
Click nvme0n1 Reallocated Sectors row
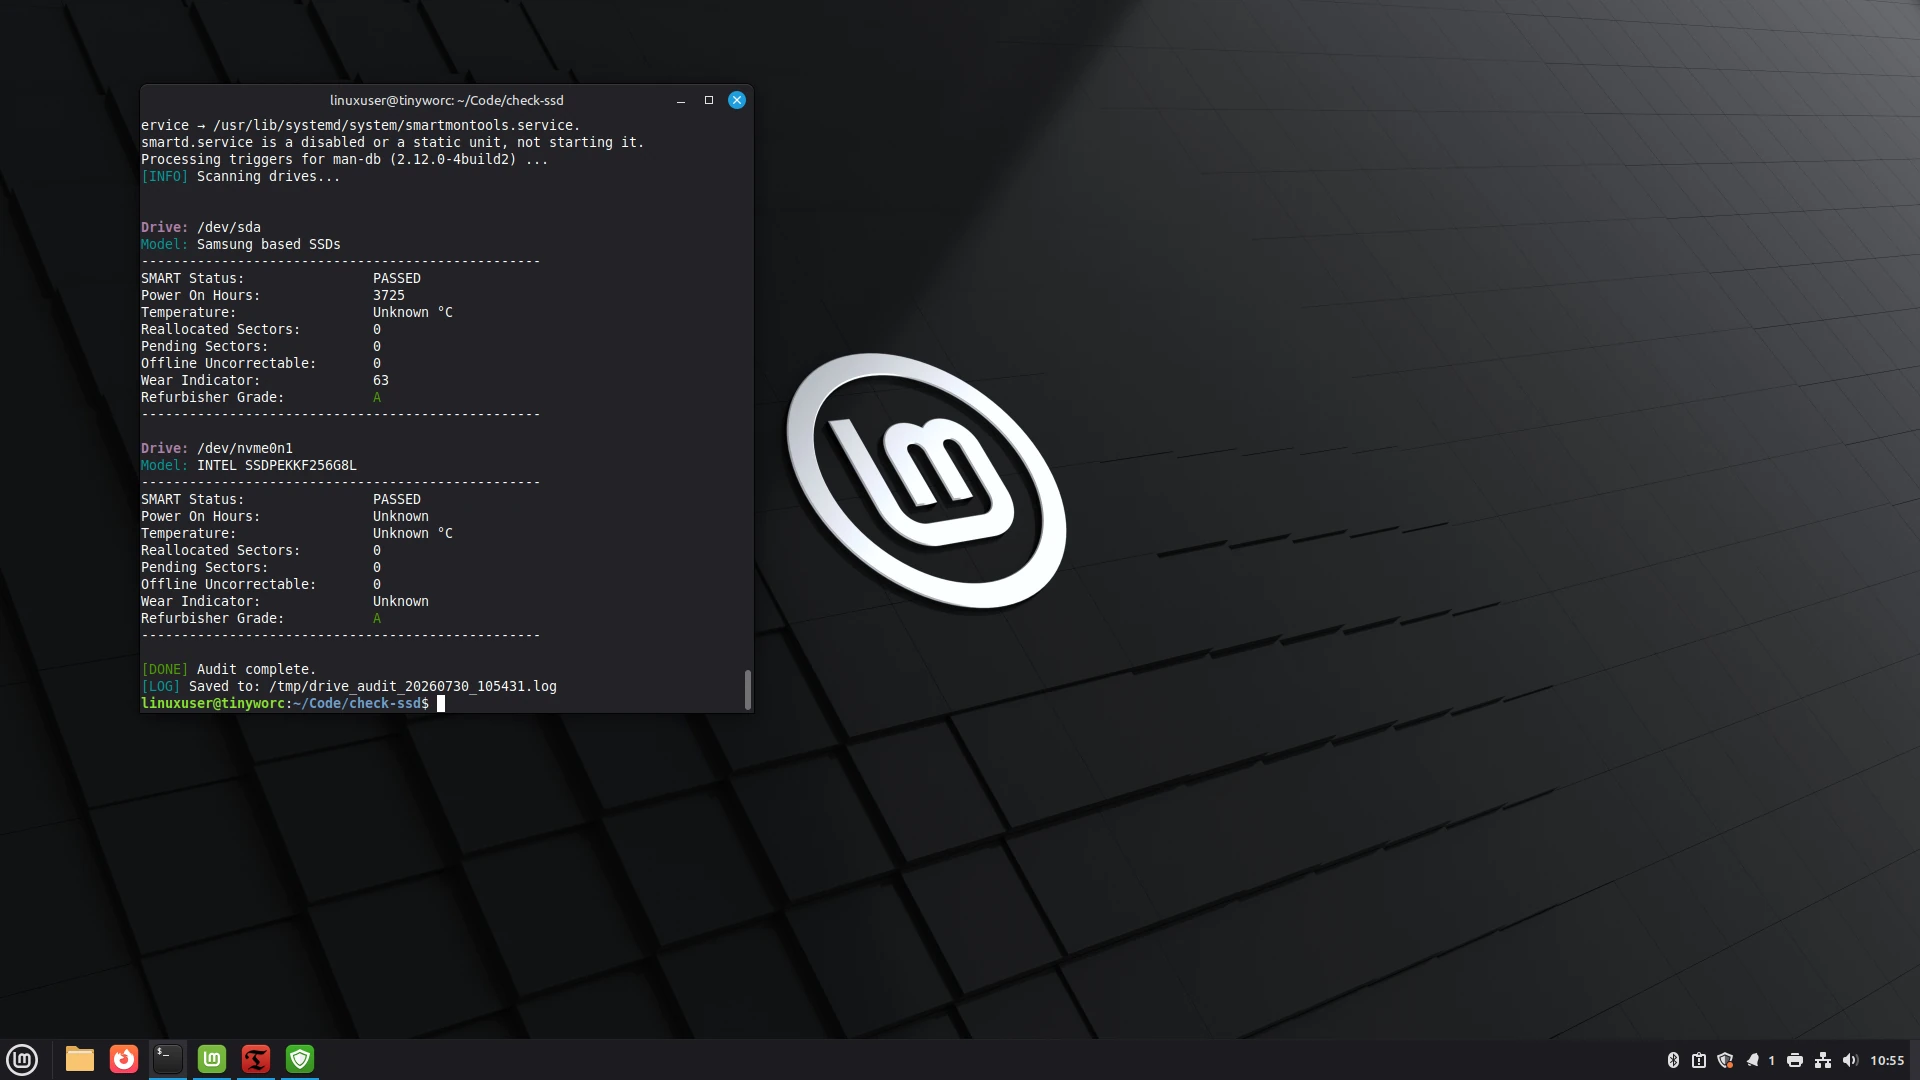pos(261,551)
